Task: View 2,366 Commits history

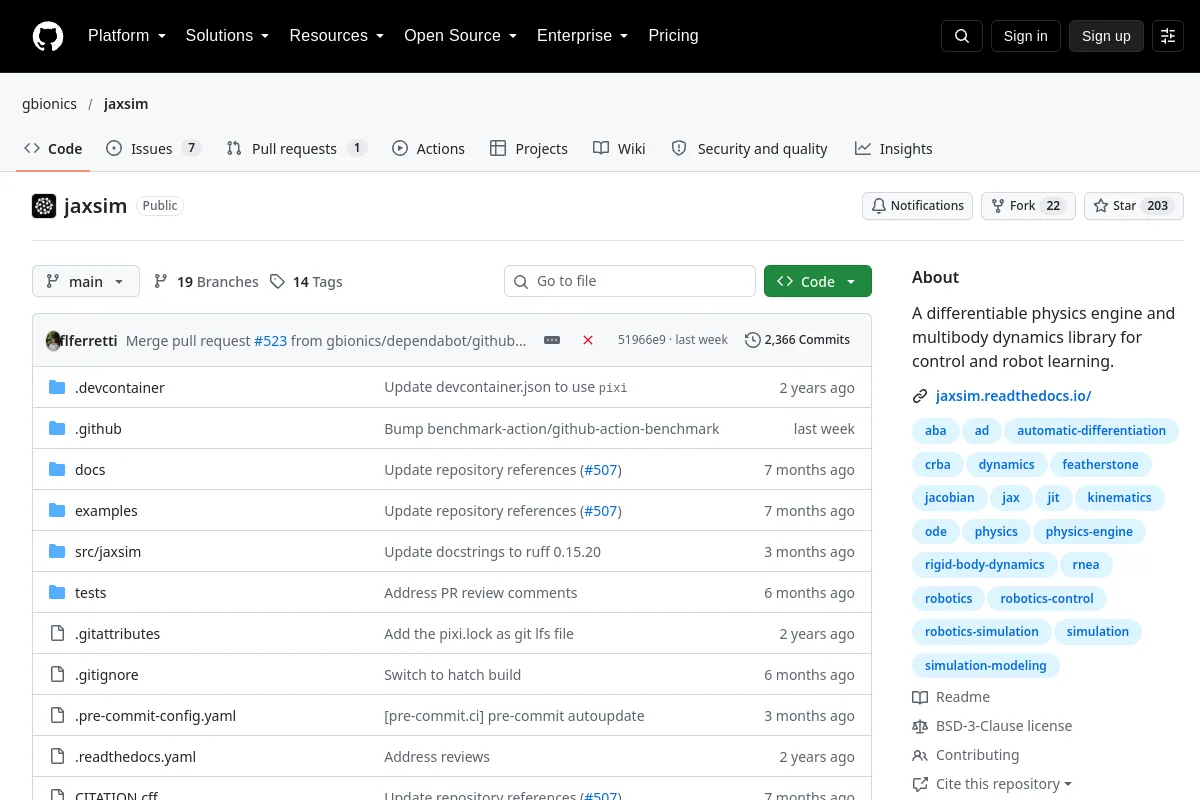Action: tap(798, 340)
